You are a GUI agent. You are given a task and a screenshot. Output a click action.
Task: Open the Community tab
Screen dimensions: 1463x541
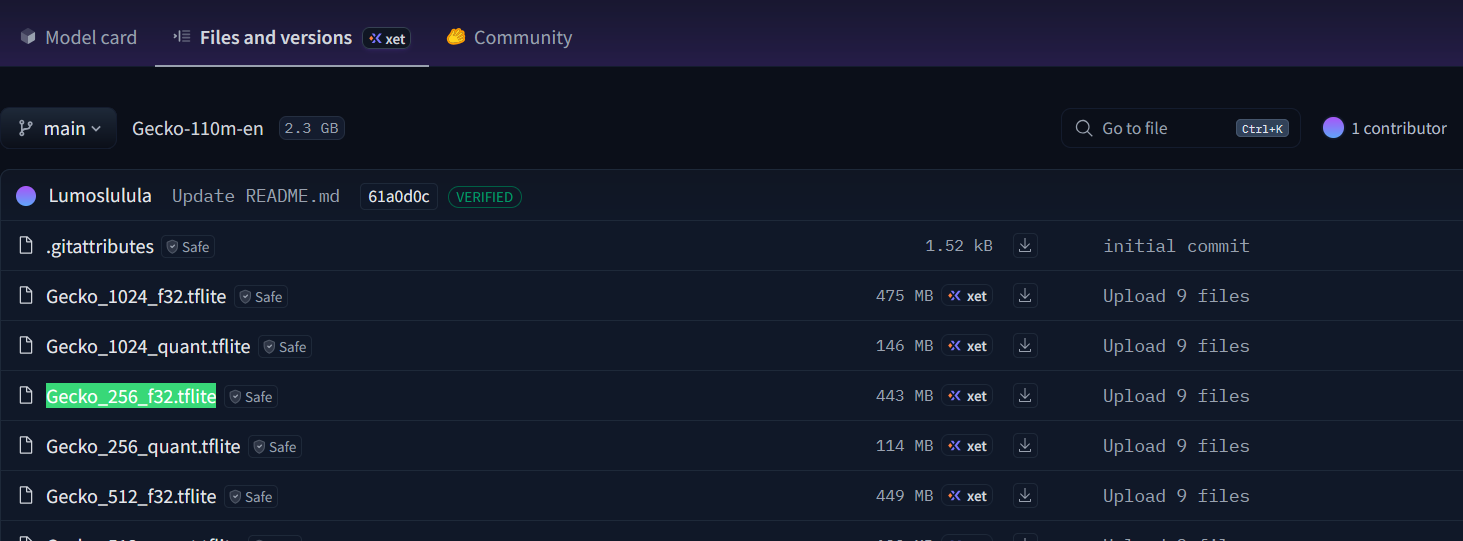point(509,38)
